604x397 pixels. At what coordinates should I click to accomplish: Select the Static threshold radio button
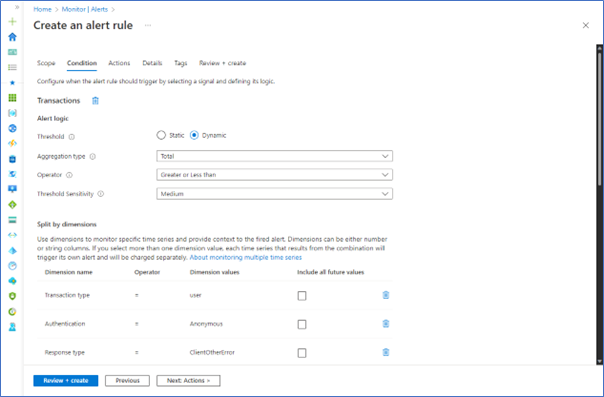click(161, 135)
